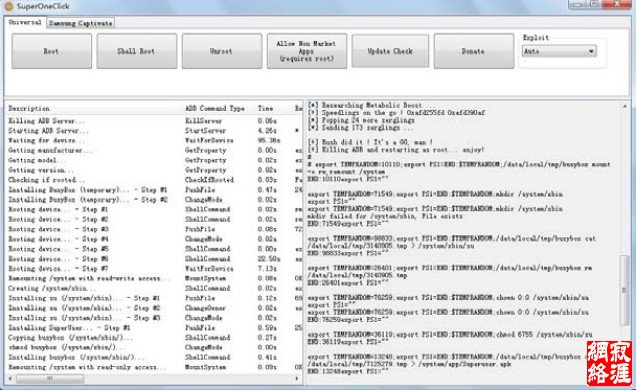Click the ChangeOwner command type cell
637x391 pixels.
(205, 308)
